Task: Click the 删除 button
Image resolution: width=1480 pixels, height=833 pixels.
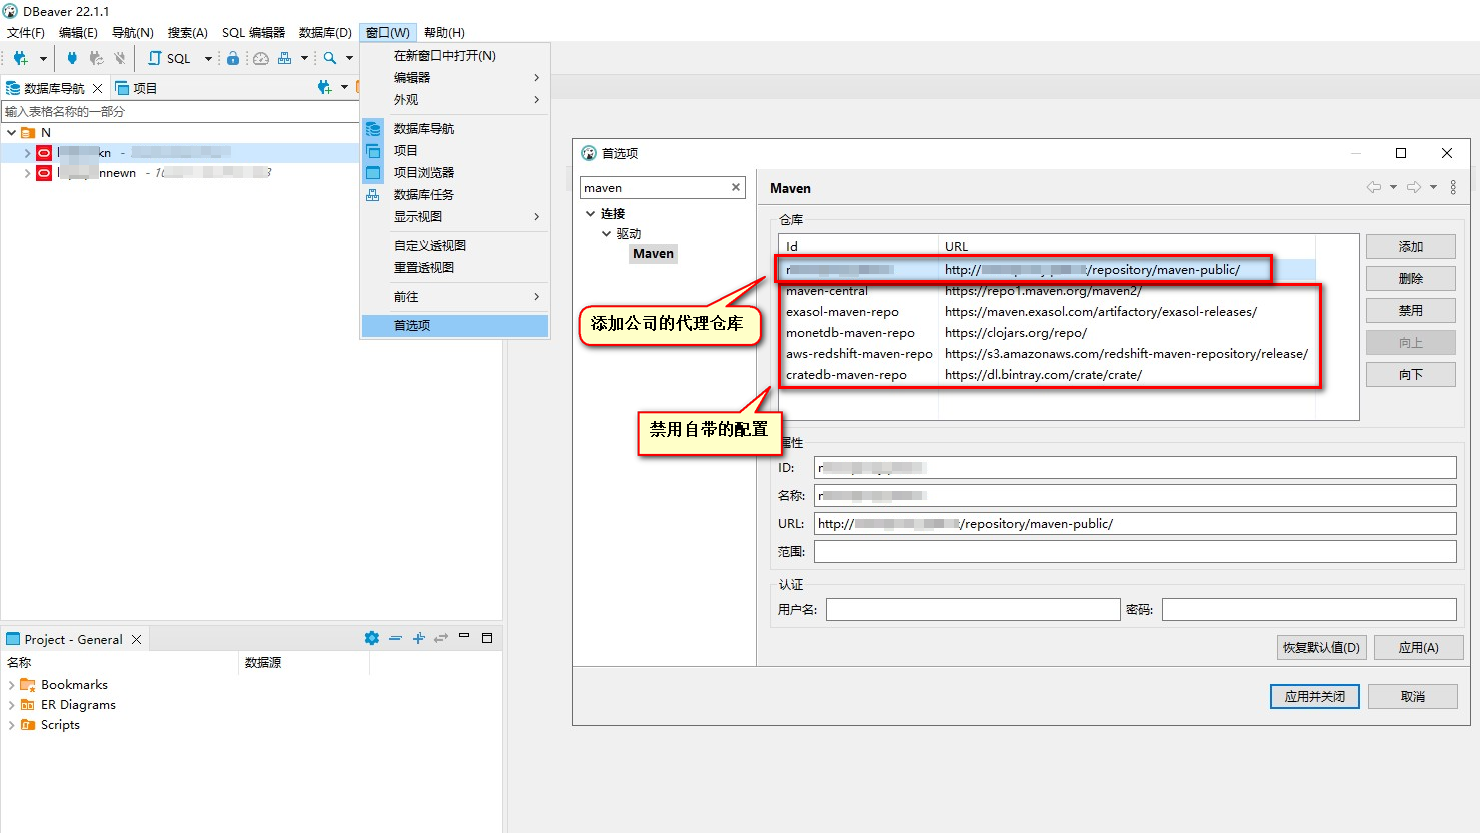Action: pos(1411,278)
